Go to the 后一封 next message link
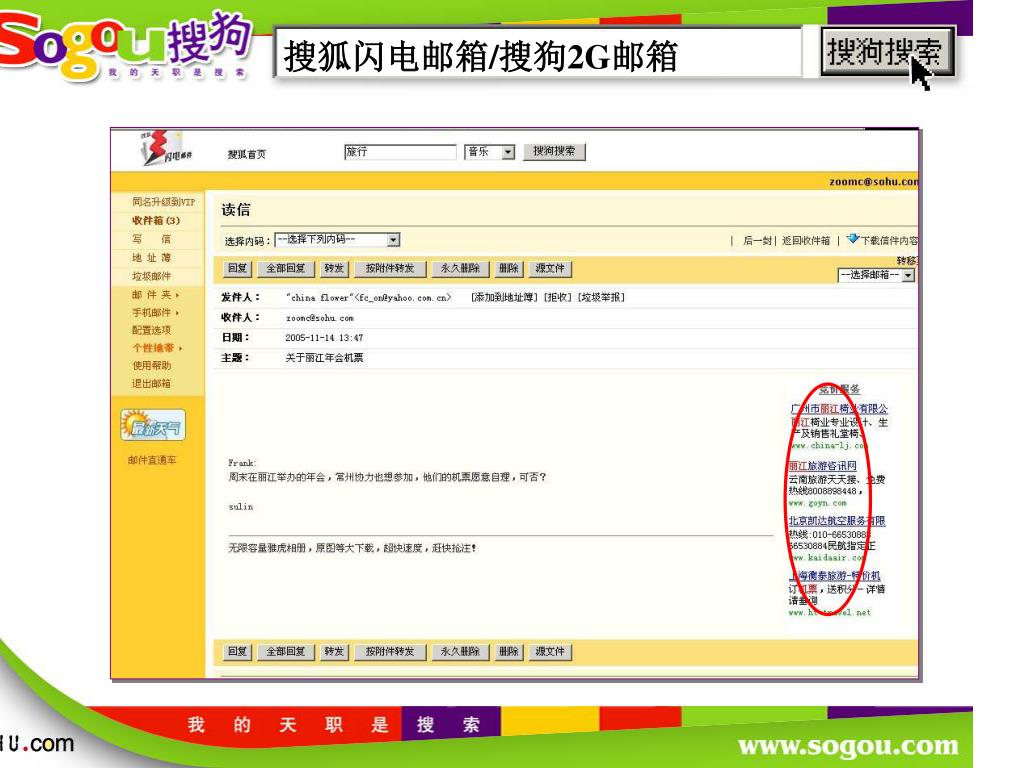This screenshot has height=768, width=1024. (x=757, y=241)
